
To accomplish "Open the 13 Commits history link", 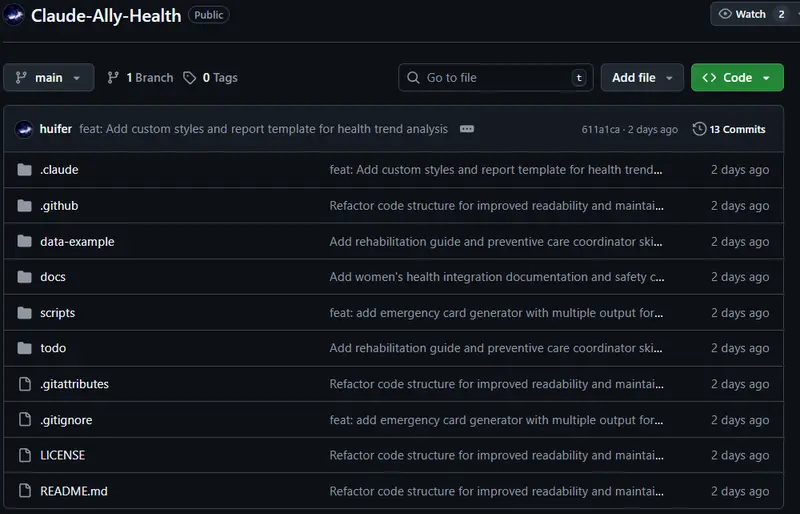I will click(729, 129).
